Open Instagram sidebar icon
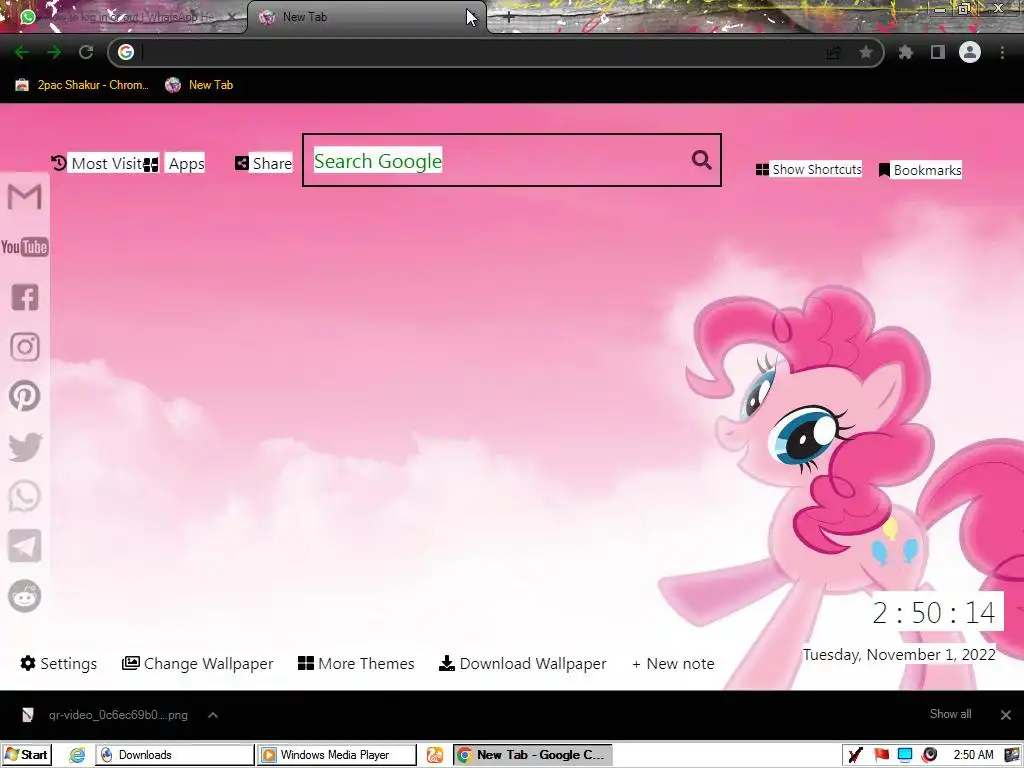 (x=25, y=347)
